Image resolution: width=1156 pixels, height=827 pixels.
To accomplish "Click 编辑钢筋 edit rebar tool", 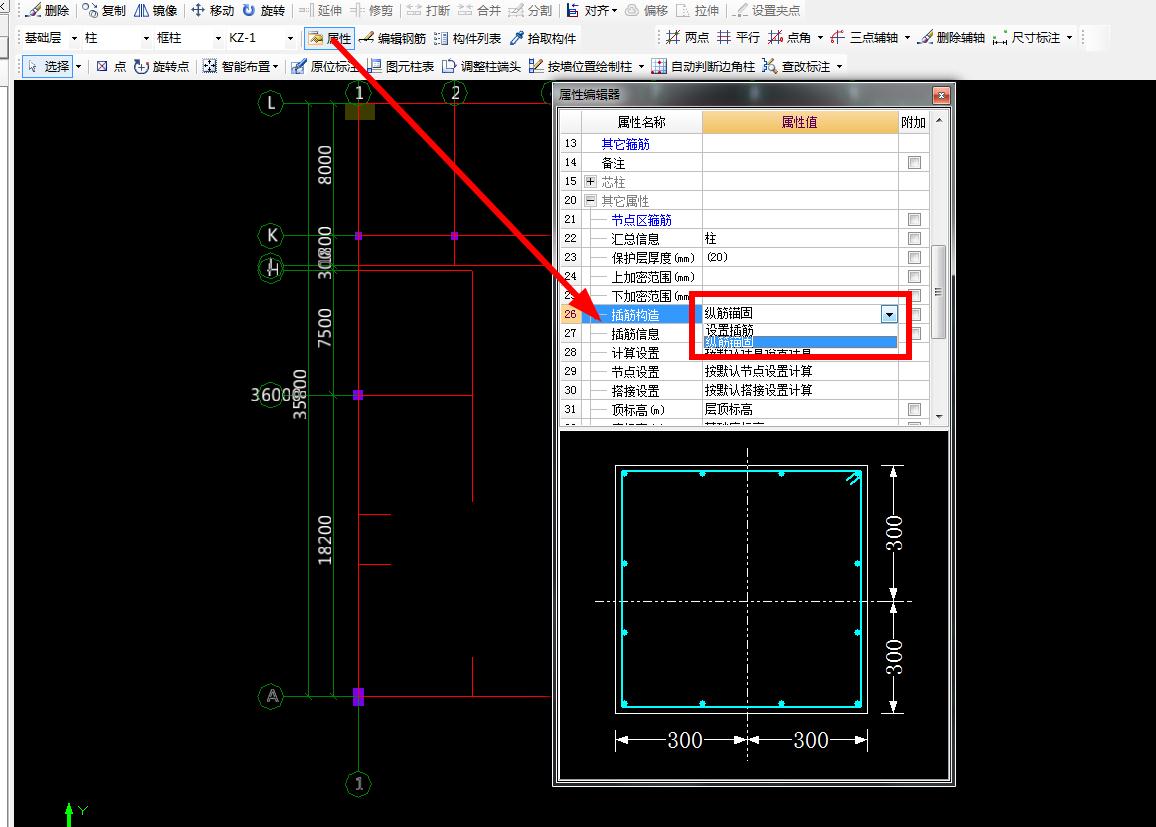I will [x=393, y=38].
